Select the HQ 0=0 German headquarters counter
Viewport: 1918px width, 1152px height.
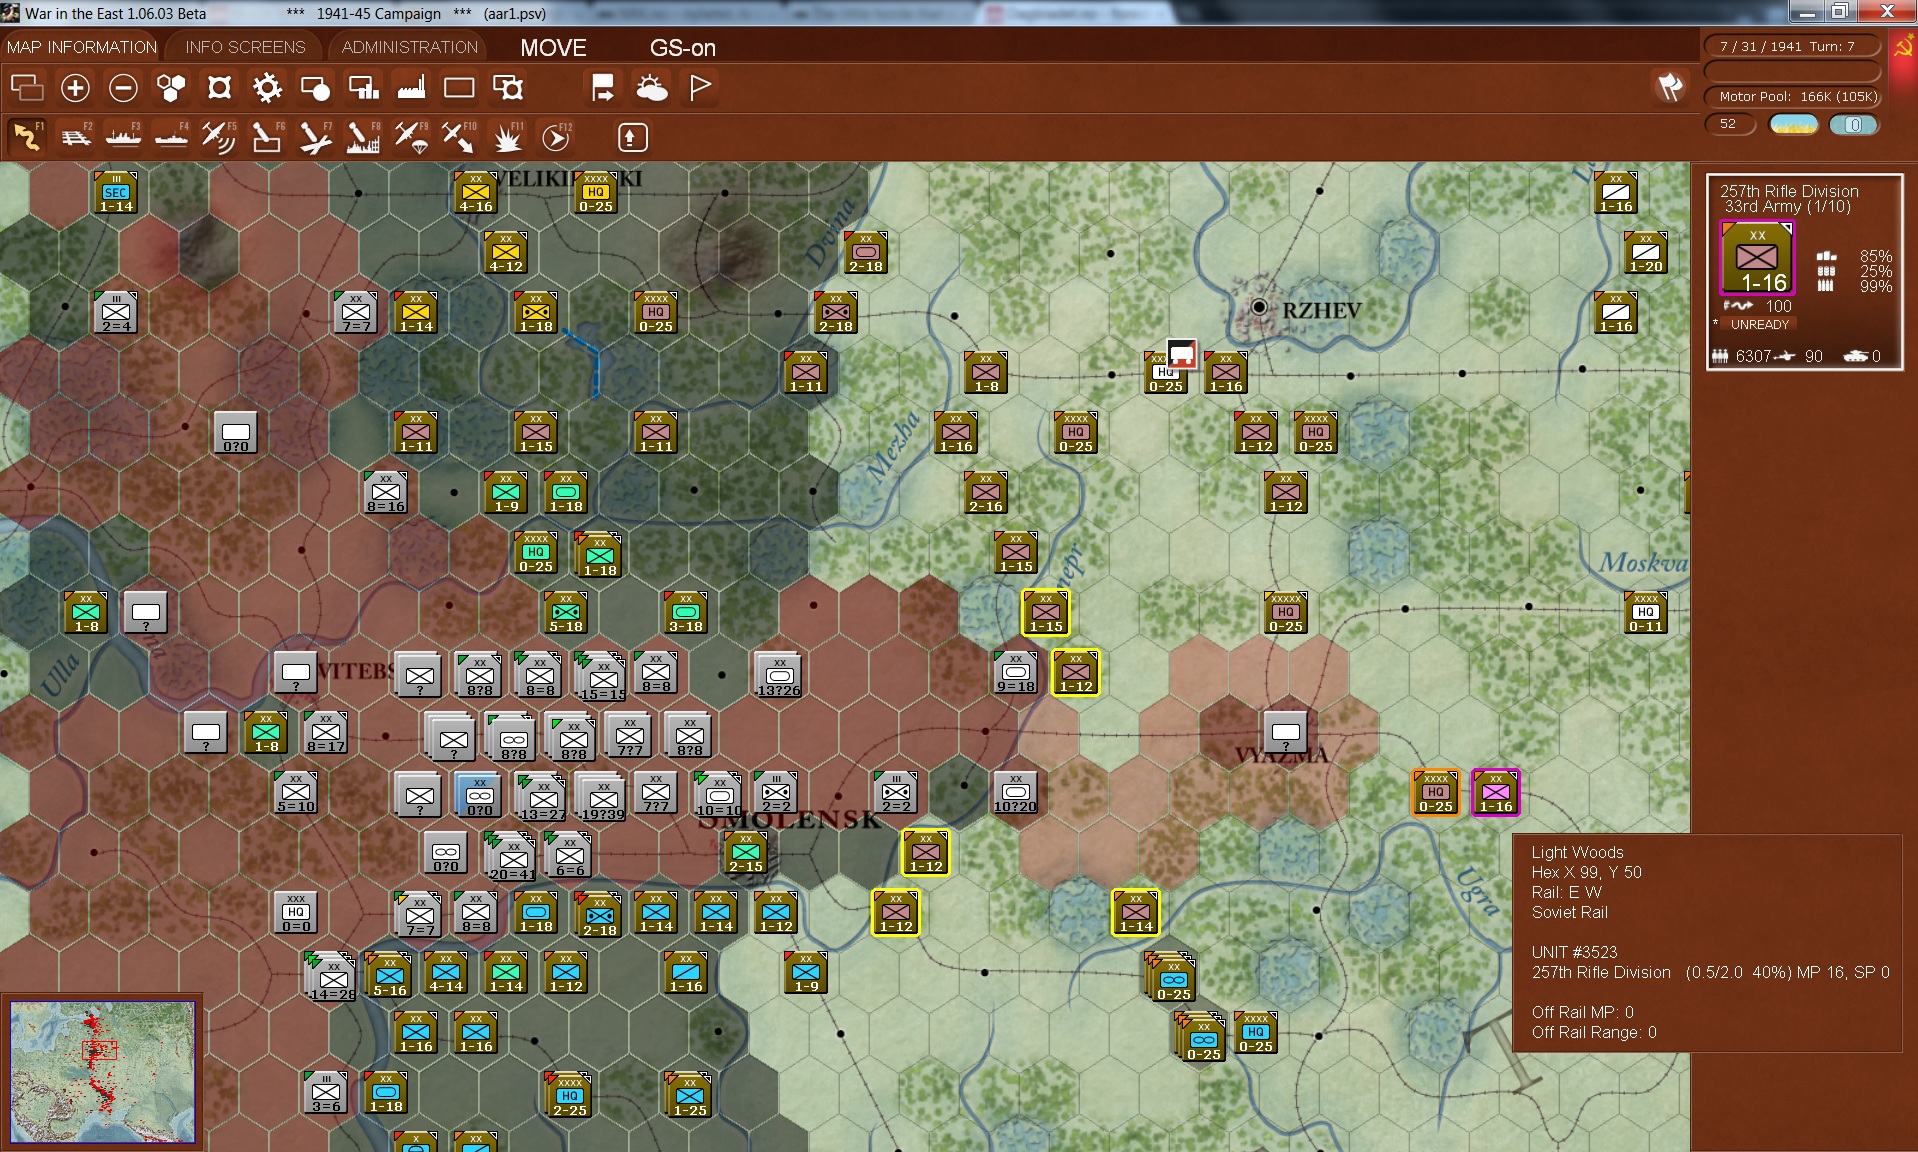(296, 912)
